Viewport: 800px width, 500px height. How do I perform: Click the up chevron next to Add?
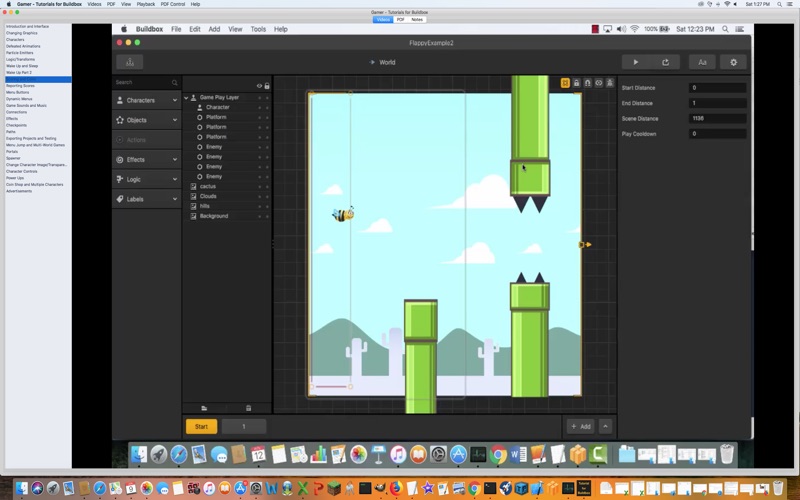605,427
